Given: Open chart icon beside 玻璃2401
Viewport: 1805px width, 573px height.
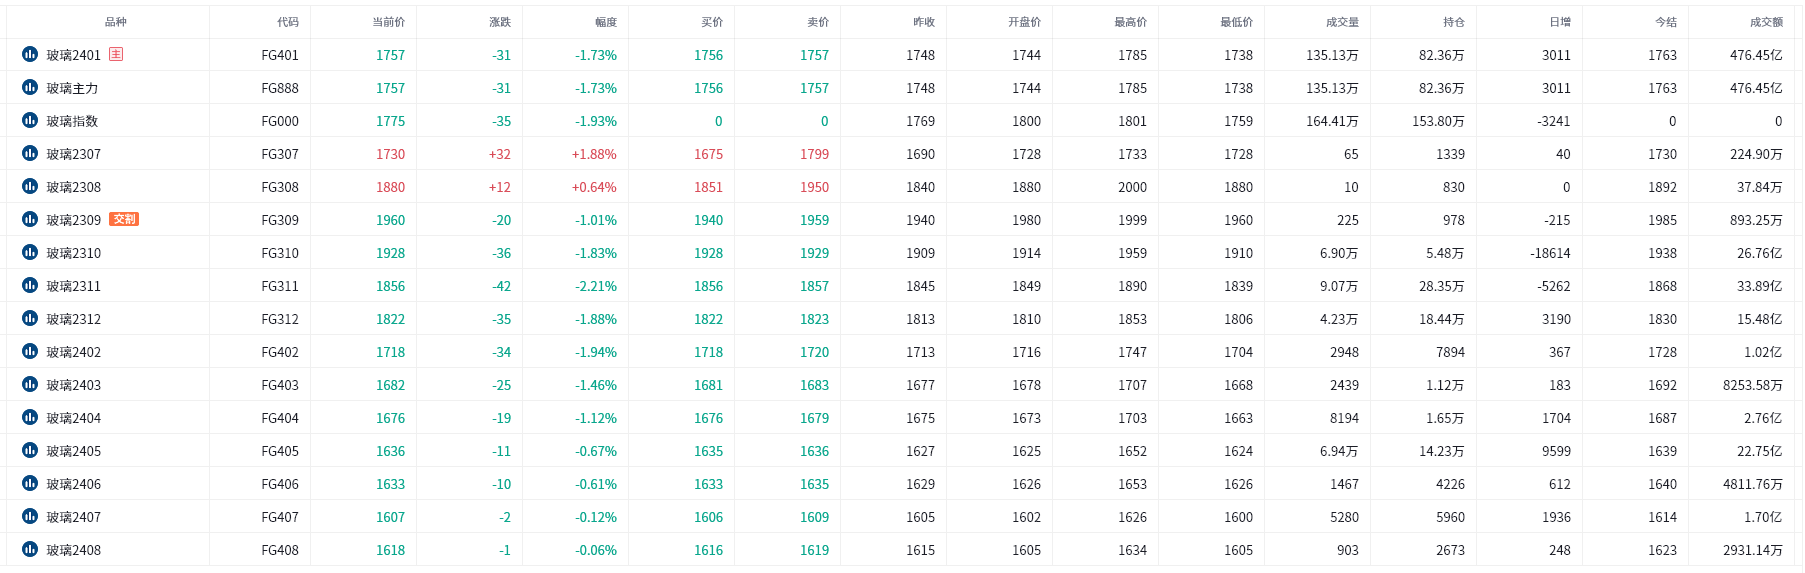Looking at the screenshot, I should coord(30,54).
